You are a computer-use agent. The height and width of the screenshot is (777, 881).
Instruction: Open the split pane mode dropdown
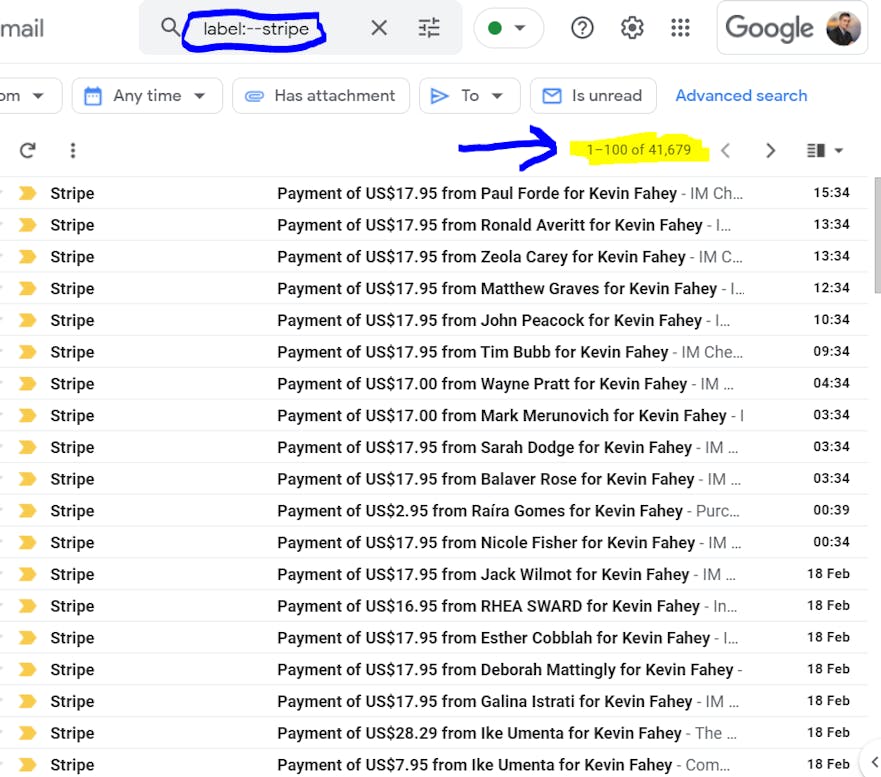[826, 151]
